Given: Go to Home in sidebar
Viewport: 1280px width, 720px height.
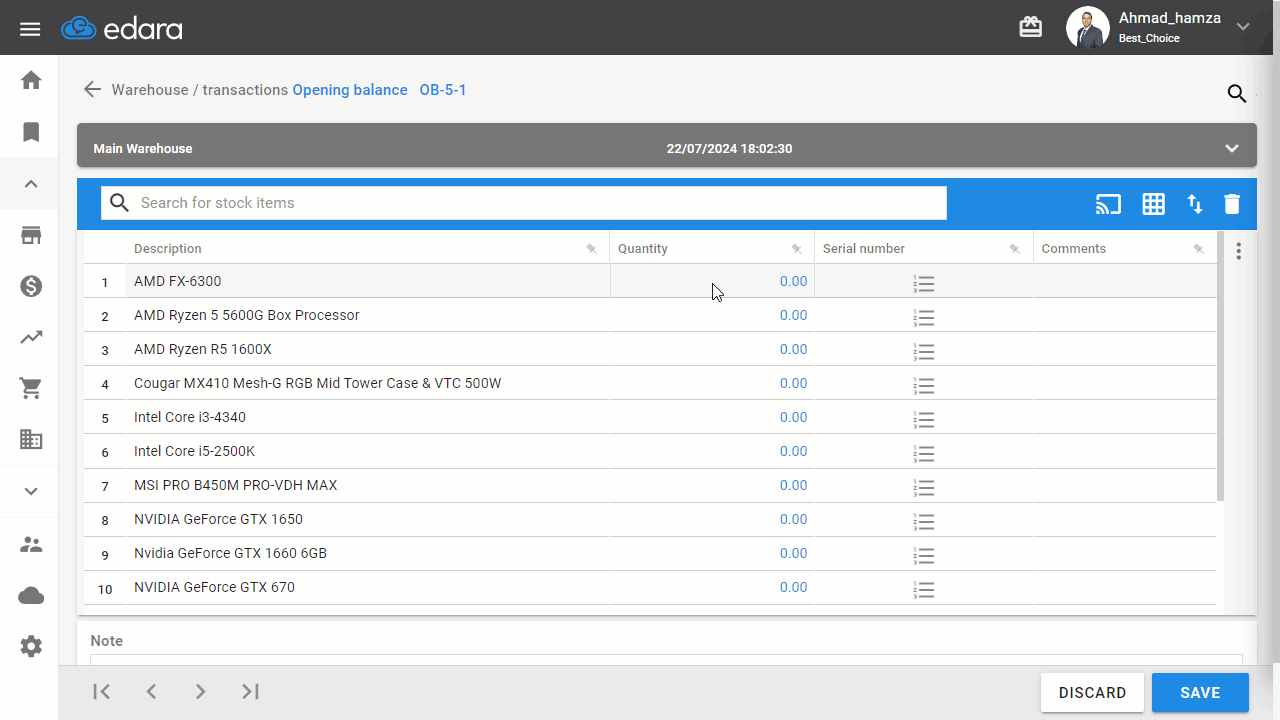Looking at the screenshot, I should tap(31, 80).
